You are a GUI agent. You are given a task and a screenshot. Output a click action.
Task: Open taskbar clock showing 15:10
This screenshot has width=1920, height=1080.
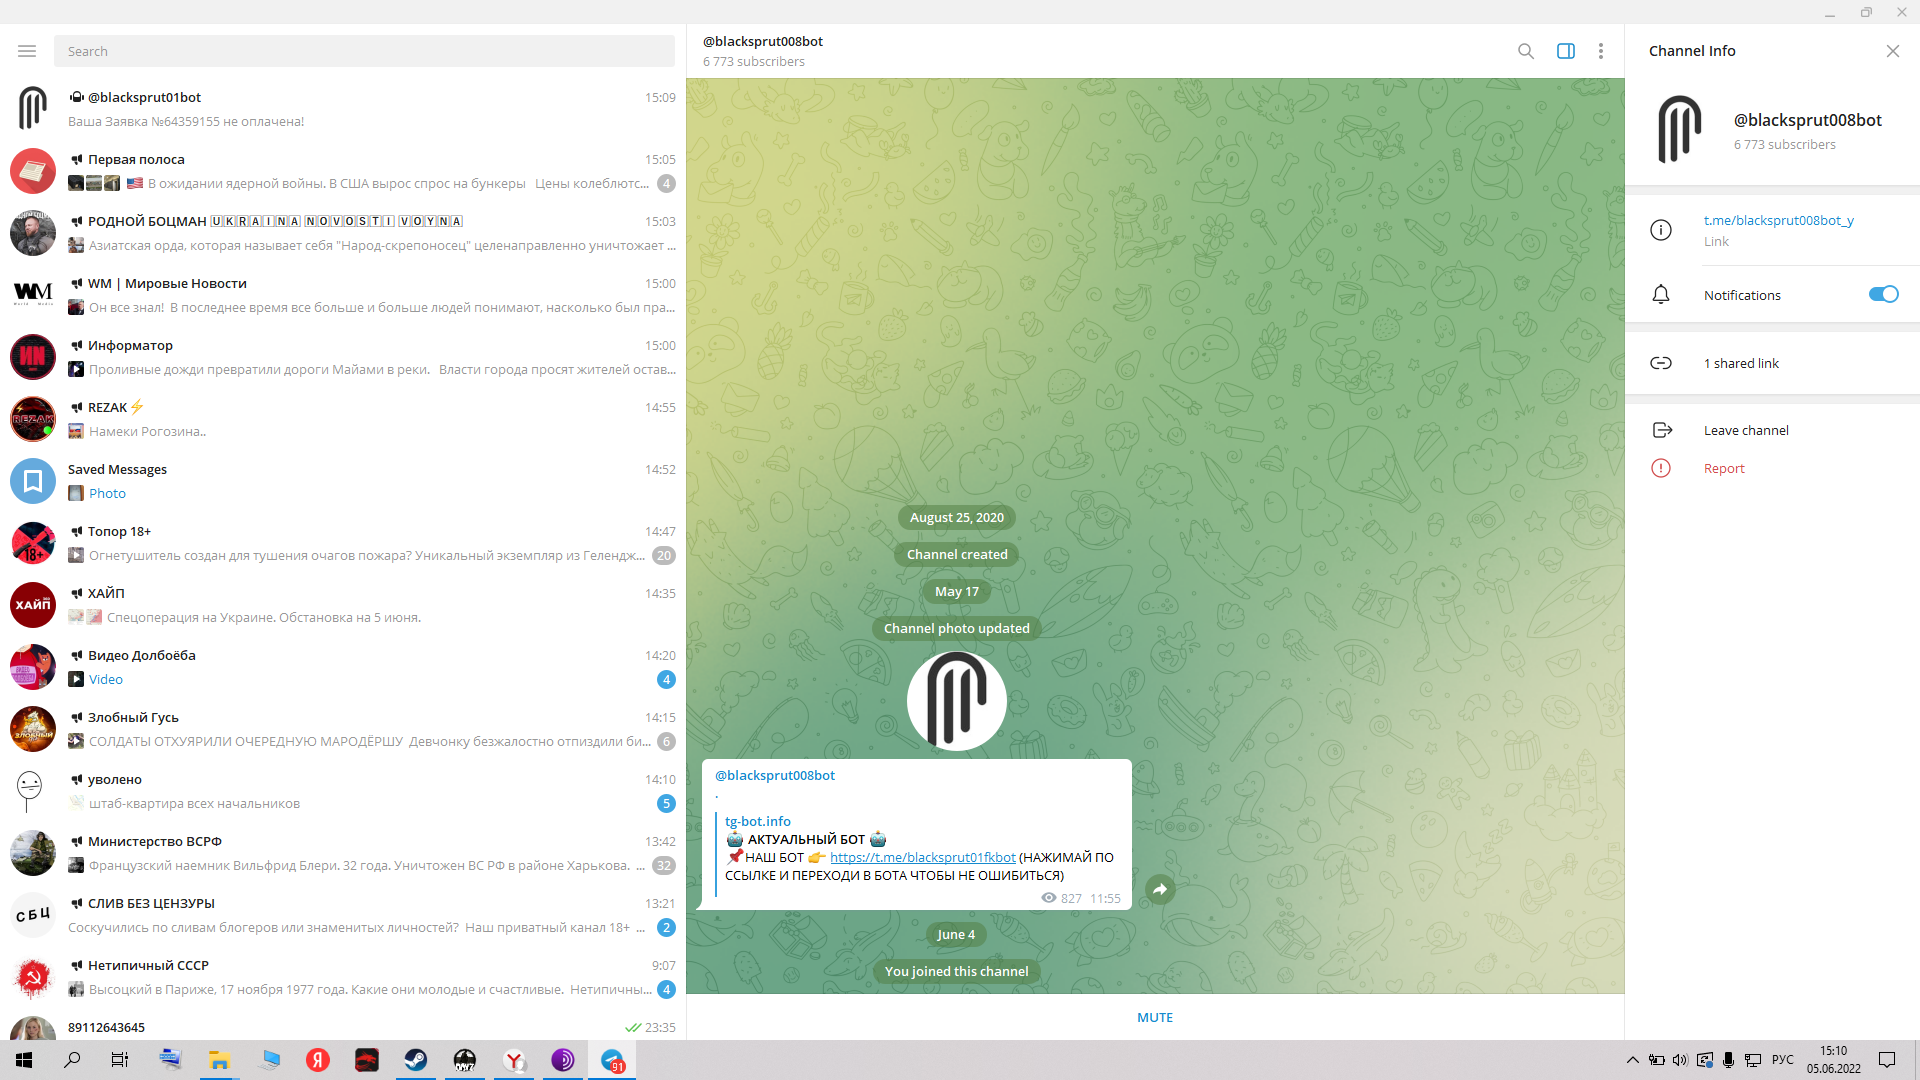[1834, 1060]
